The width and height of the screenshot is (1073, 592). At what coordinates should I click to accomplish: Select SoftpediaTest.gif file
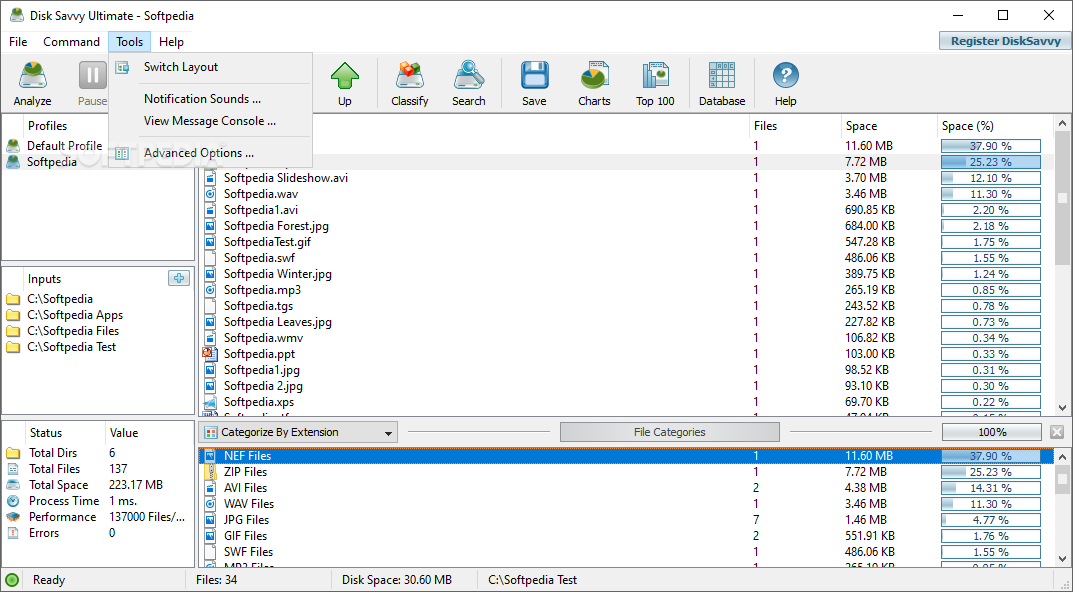point(268,242)
